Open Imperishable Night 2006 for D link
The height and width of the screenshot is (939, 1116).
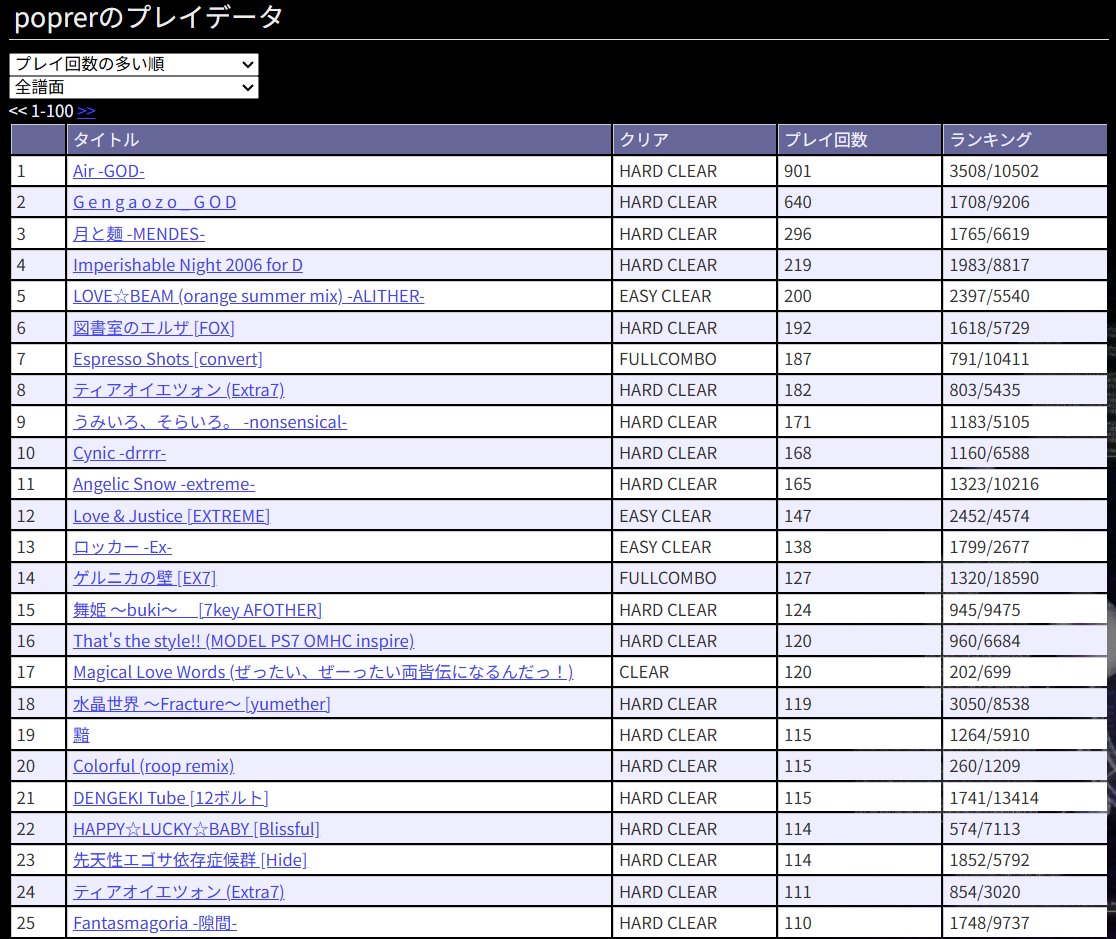coord(188,265)
